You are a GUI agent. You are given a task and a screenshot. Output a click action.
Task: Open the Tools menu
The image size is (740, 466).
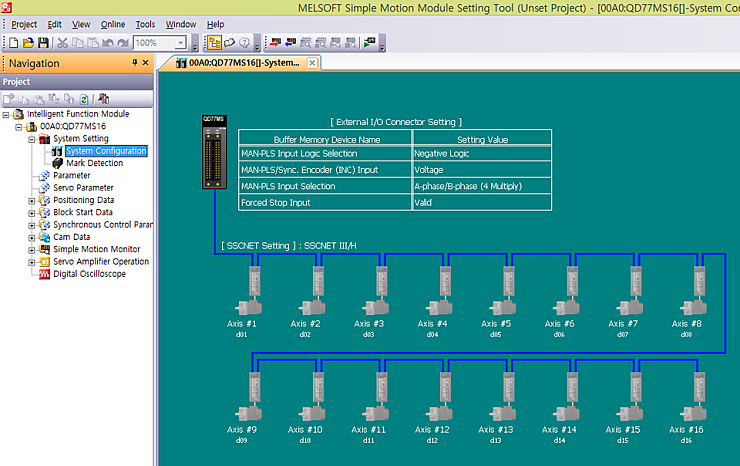[x=145, y=25]
